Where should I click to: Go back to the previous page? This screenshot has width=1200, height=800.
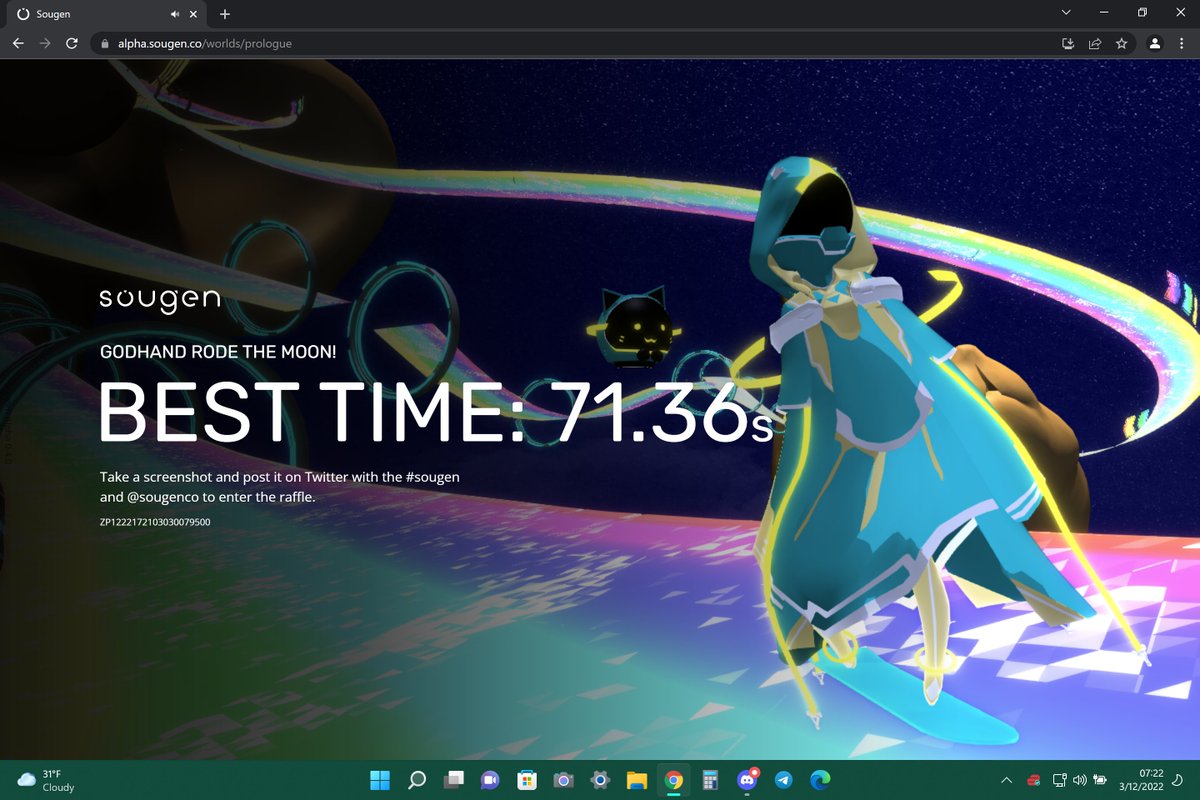point(18,44)
